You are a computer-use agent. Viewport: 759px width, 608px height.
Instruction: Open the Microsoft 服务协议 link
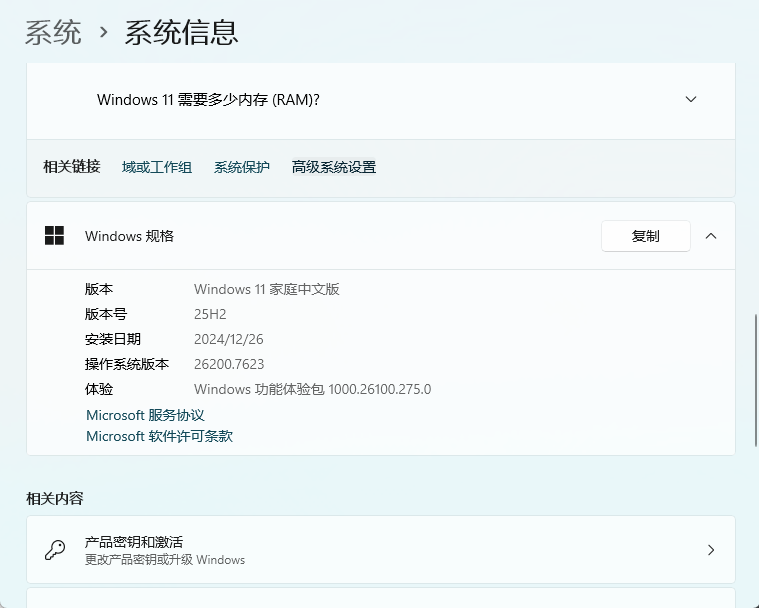[x=145, y=415]
